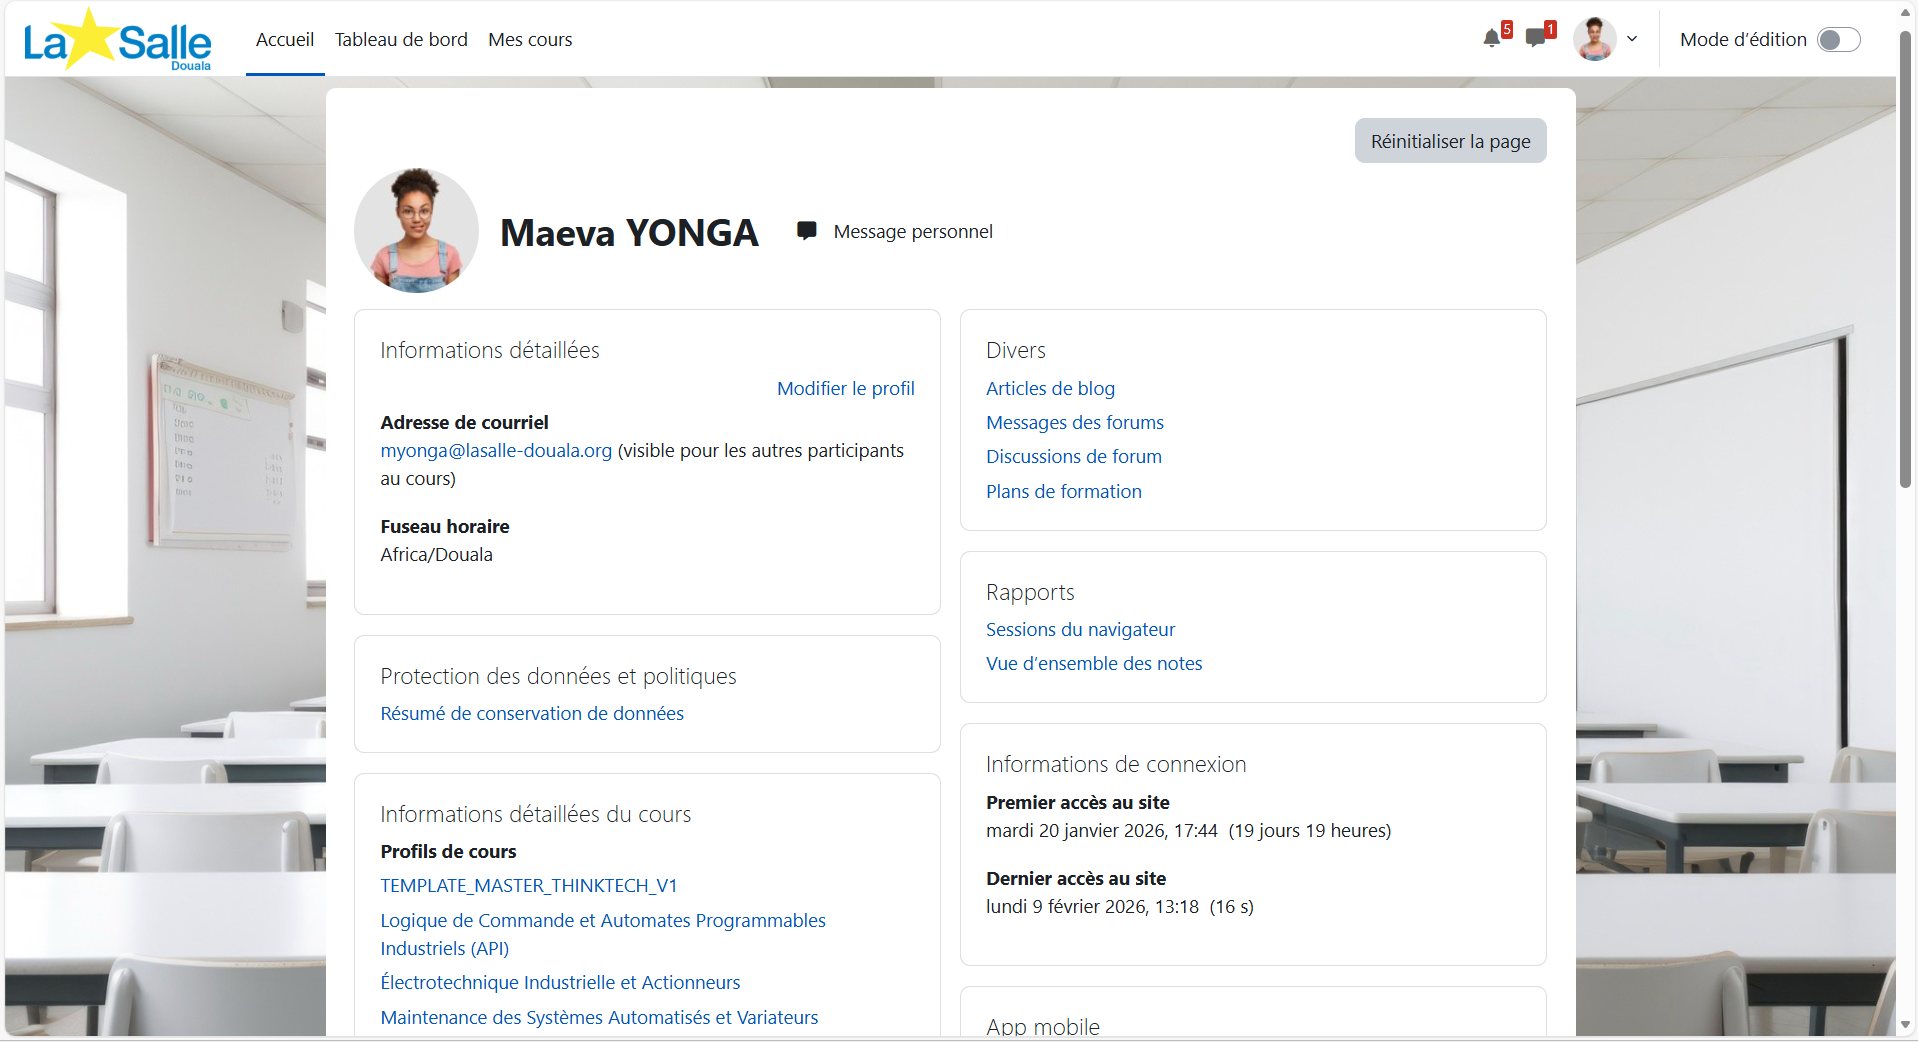Viewport: 1918px width, 1042px height.
Task: Open Vue d'ensemble des notes
Action: (1094, 663)
